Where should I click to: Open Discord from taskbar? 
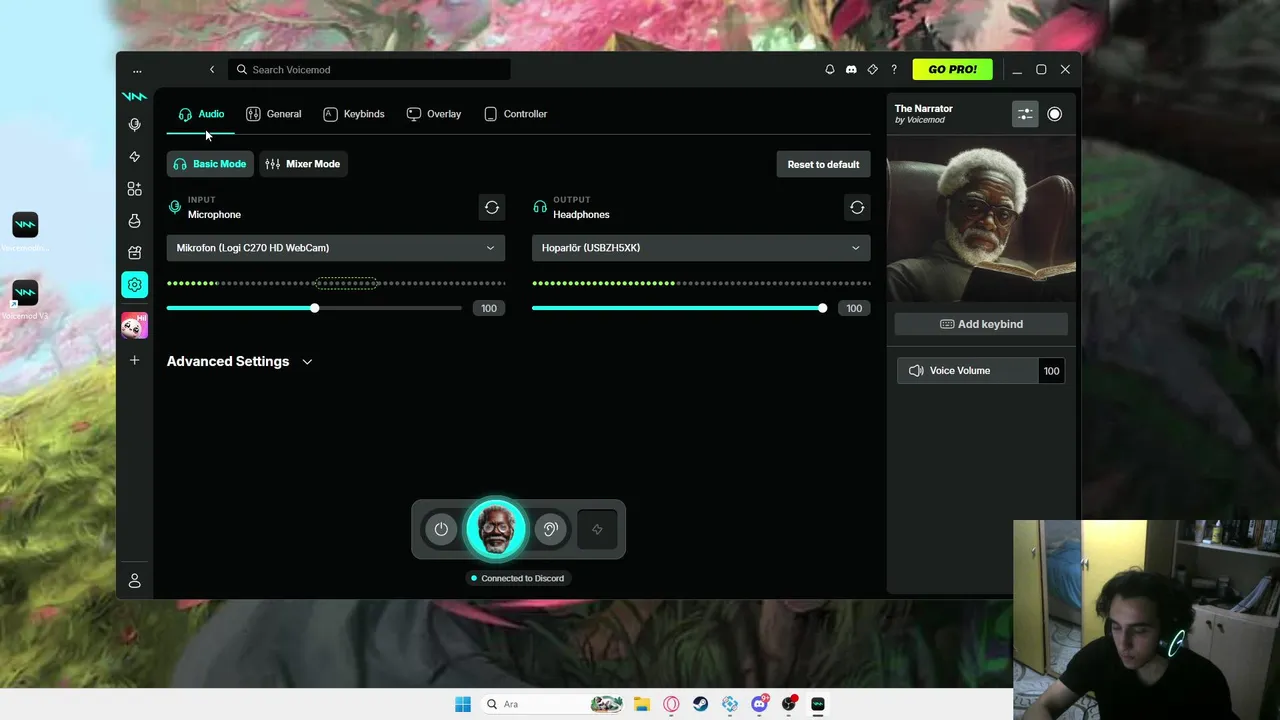759,704
